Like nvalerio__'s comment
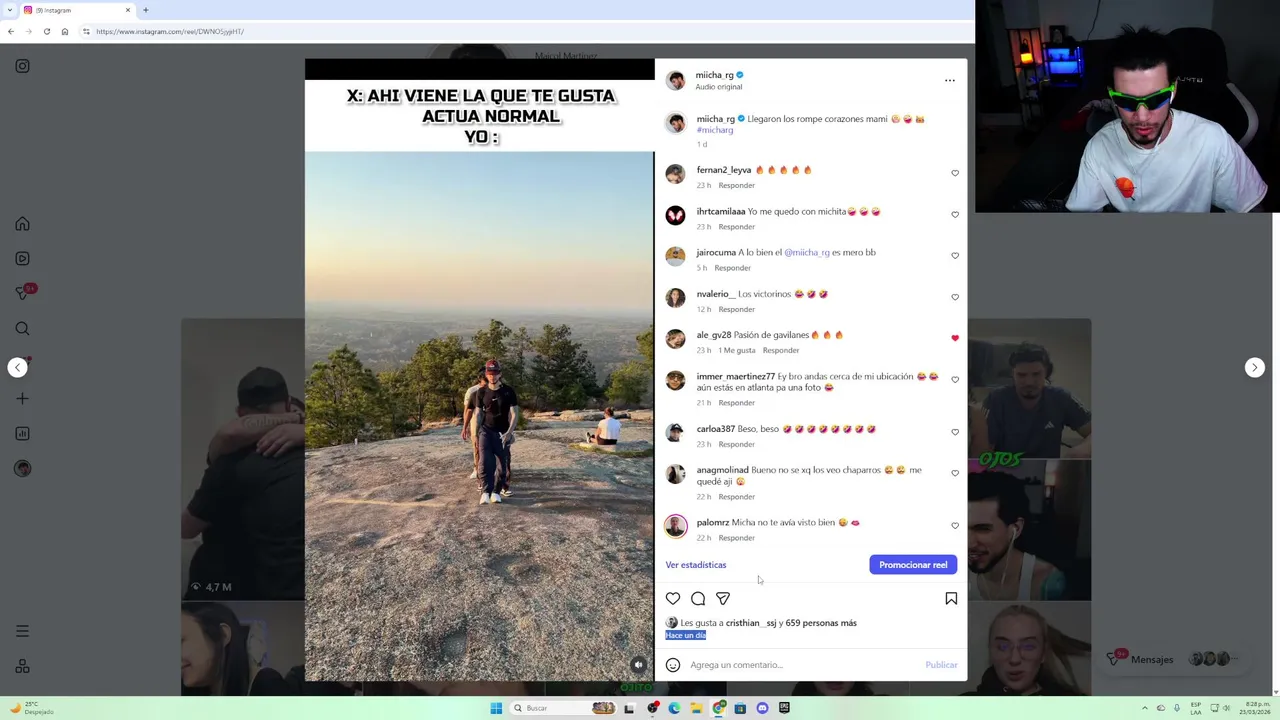 [955, 297]
